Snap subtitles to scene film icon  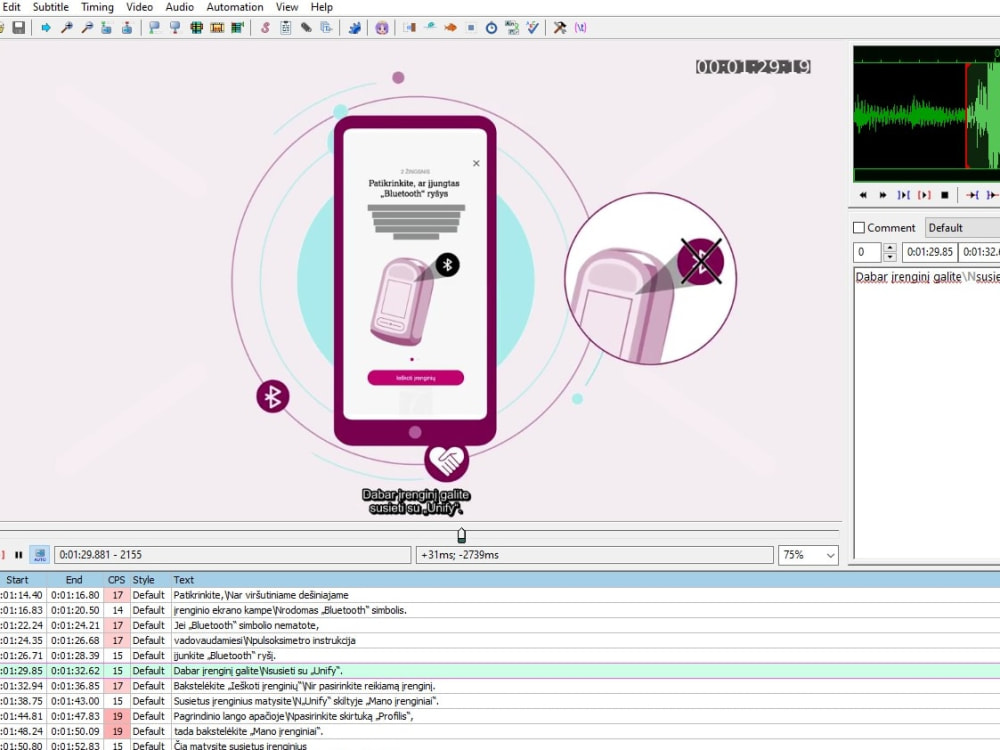point(217,27)
